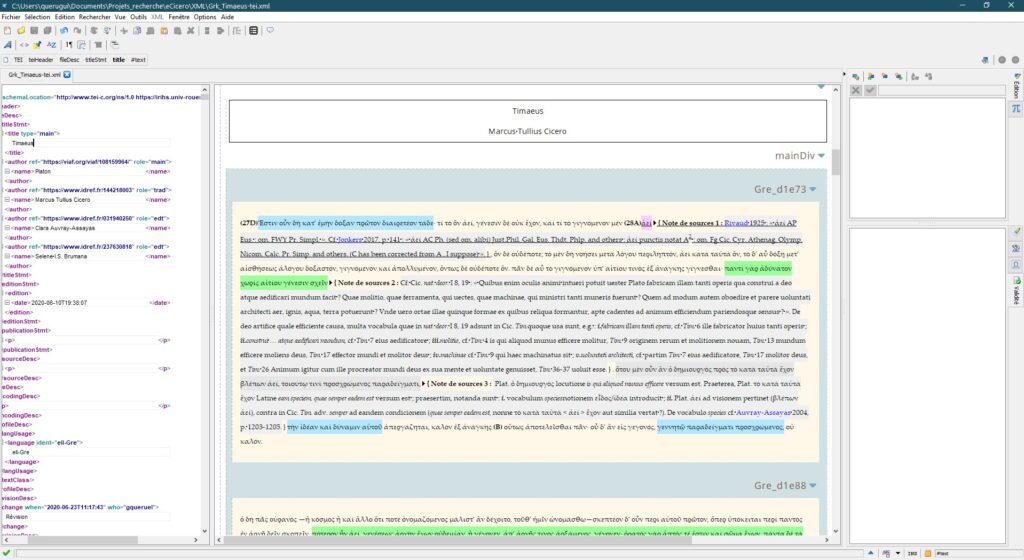Close the Grk_Timaeus-tei.xml tab
Image resolution: width=1024 pixels, height=560 pixels.
67,75
